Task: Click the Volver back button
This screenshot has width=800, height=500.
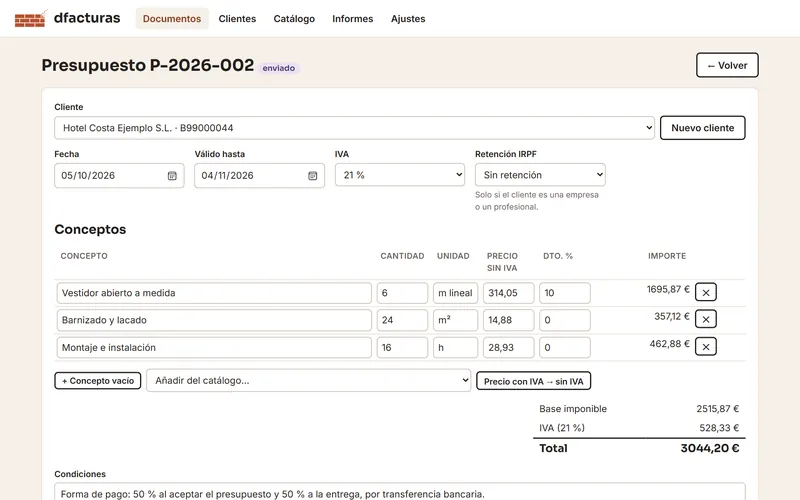Action: [727, 65]
